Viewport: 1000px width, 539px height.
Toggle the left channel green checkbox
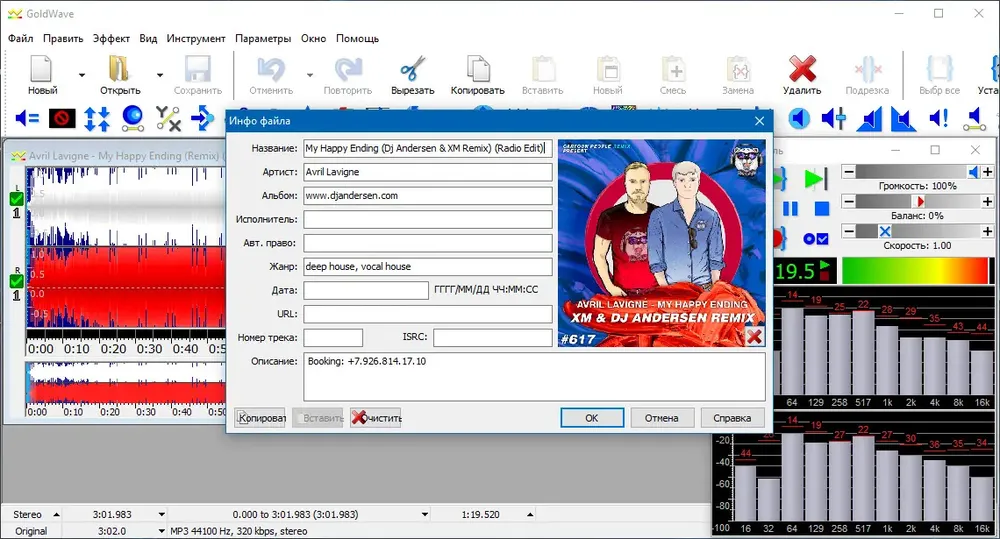17,198
